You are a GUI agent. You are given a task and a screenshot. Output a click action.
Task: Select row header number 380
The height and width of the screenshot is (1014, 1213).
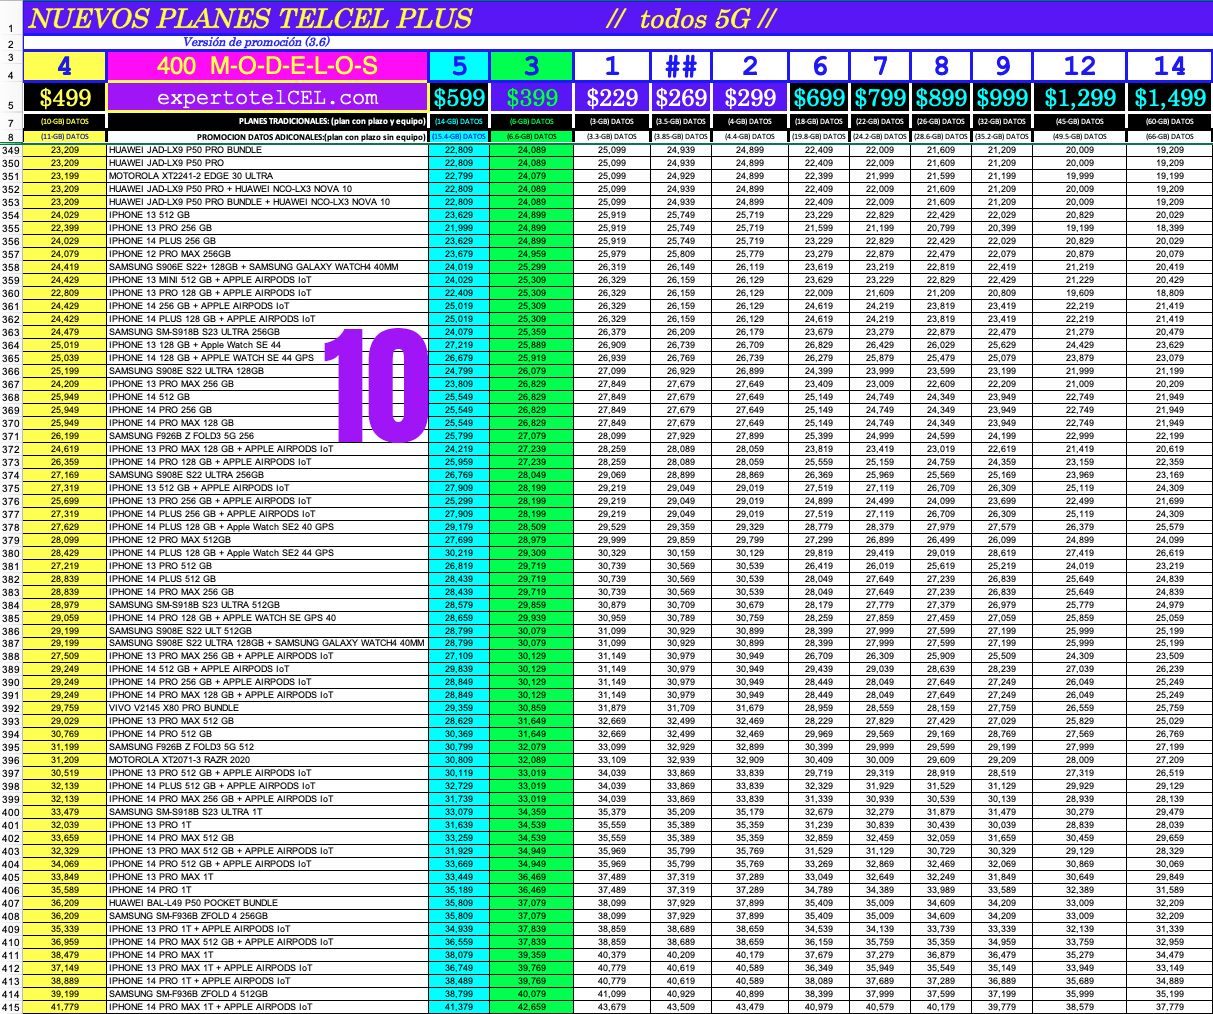tap(11, 553)
